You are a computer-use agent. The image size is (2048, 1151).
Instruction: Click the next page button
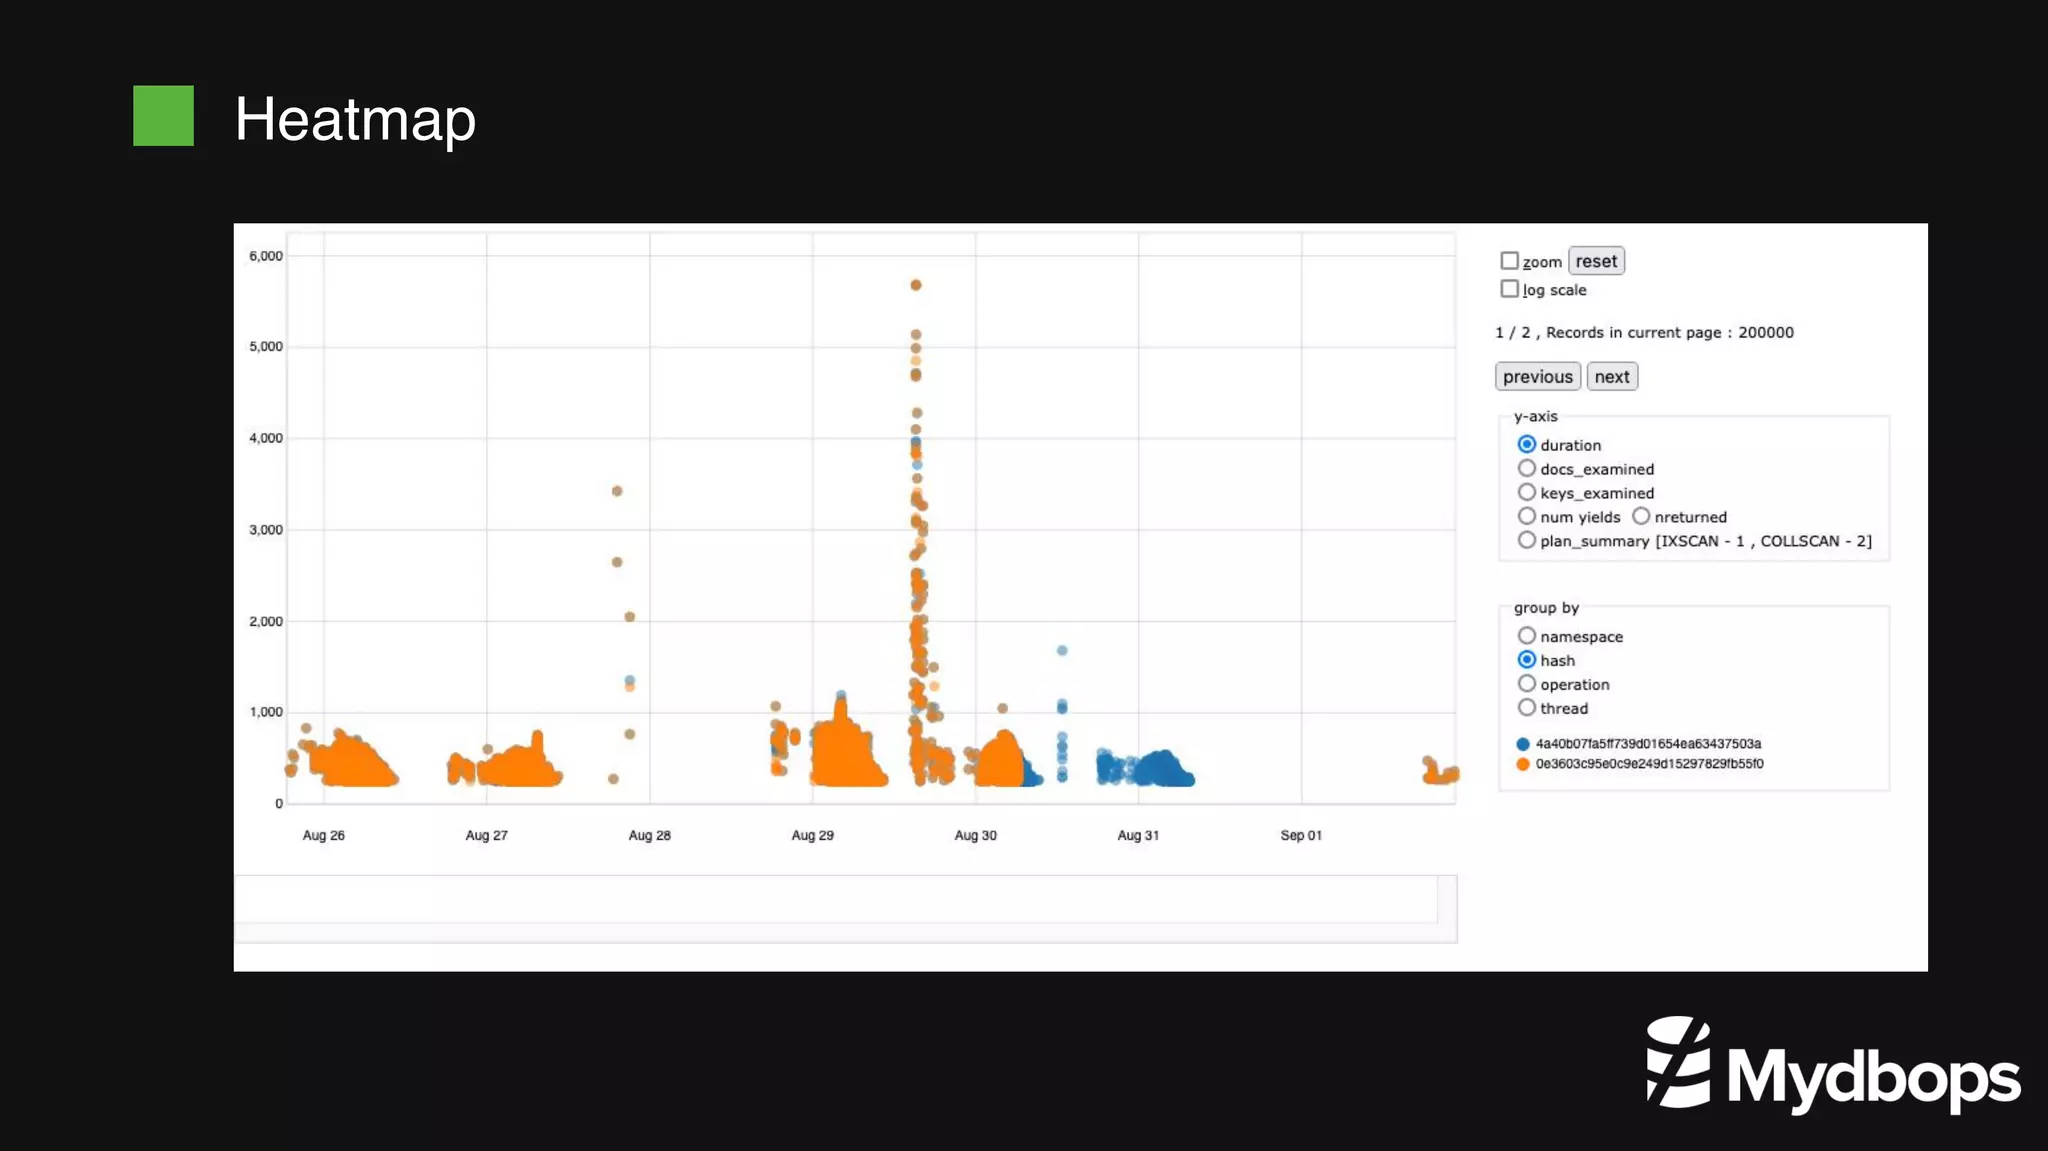click(x=1611, y=377)
